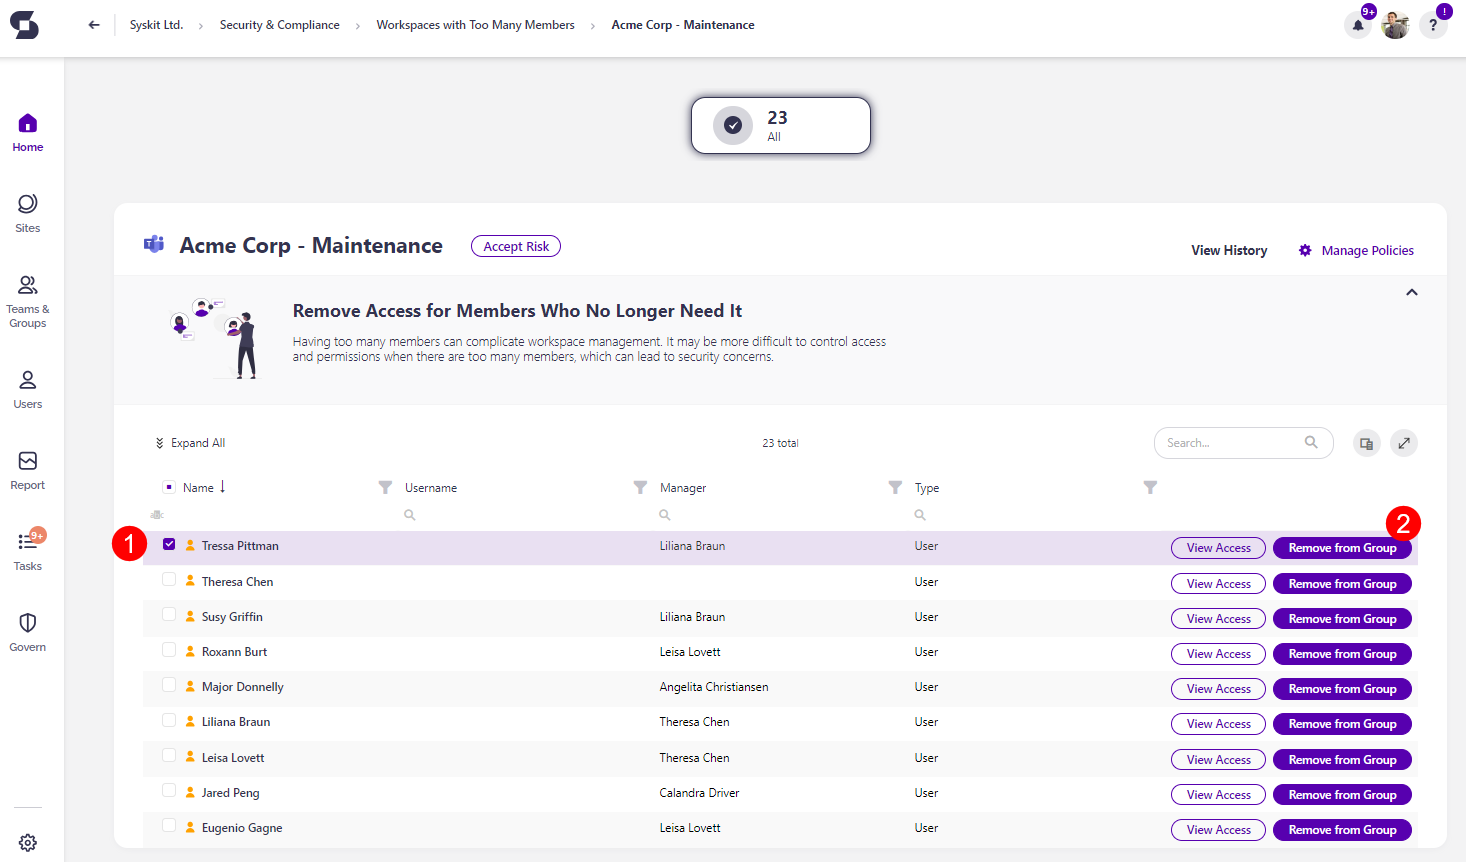
Task: Check the row for Susy Griffin
Action: click(170, 616)
